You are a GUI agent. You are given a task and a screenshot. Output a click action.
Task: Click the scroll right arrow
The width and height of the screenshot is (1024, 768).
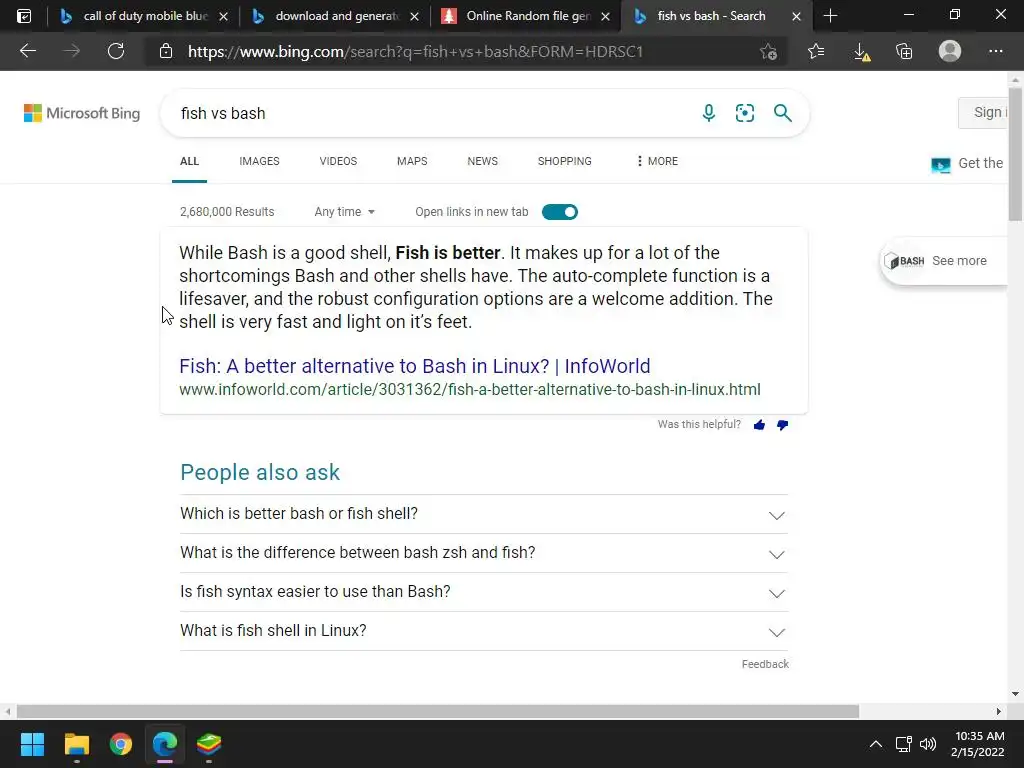tap(999, 711)
